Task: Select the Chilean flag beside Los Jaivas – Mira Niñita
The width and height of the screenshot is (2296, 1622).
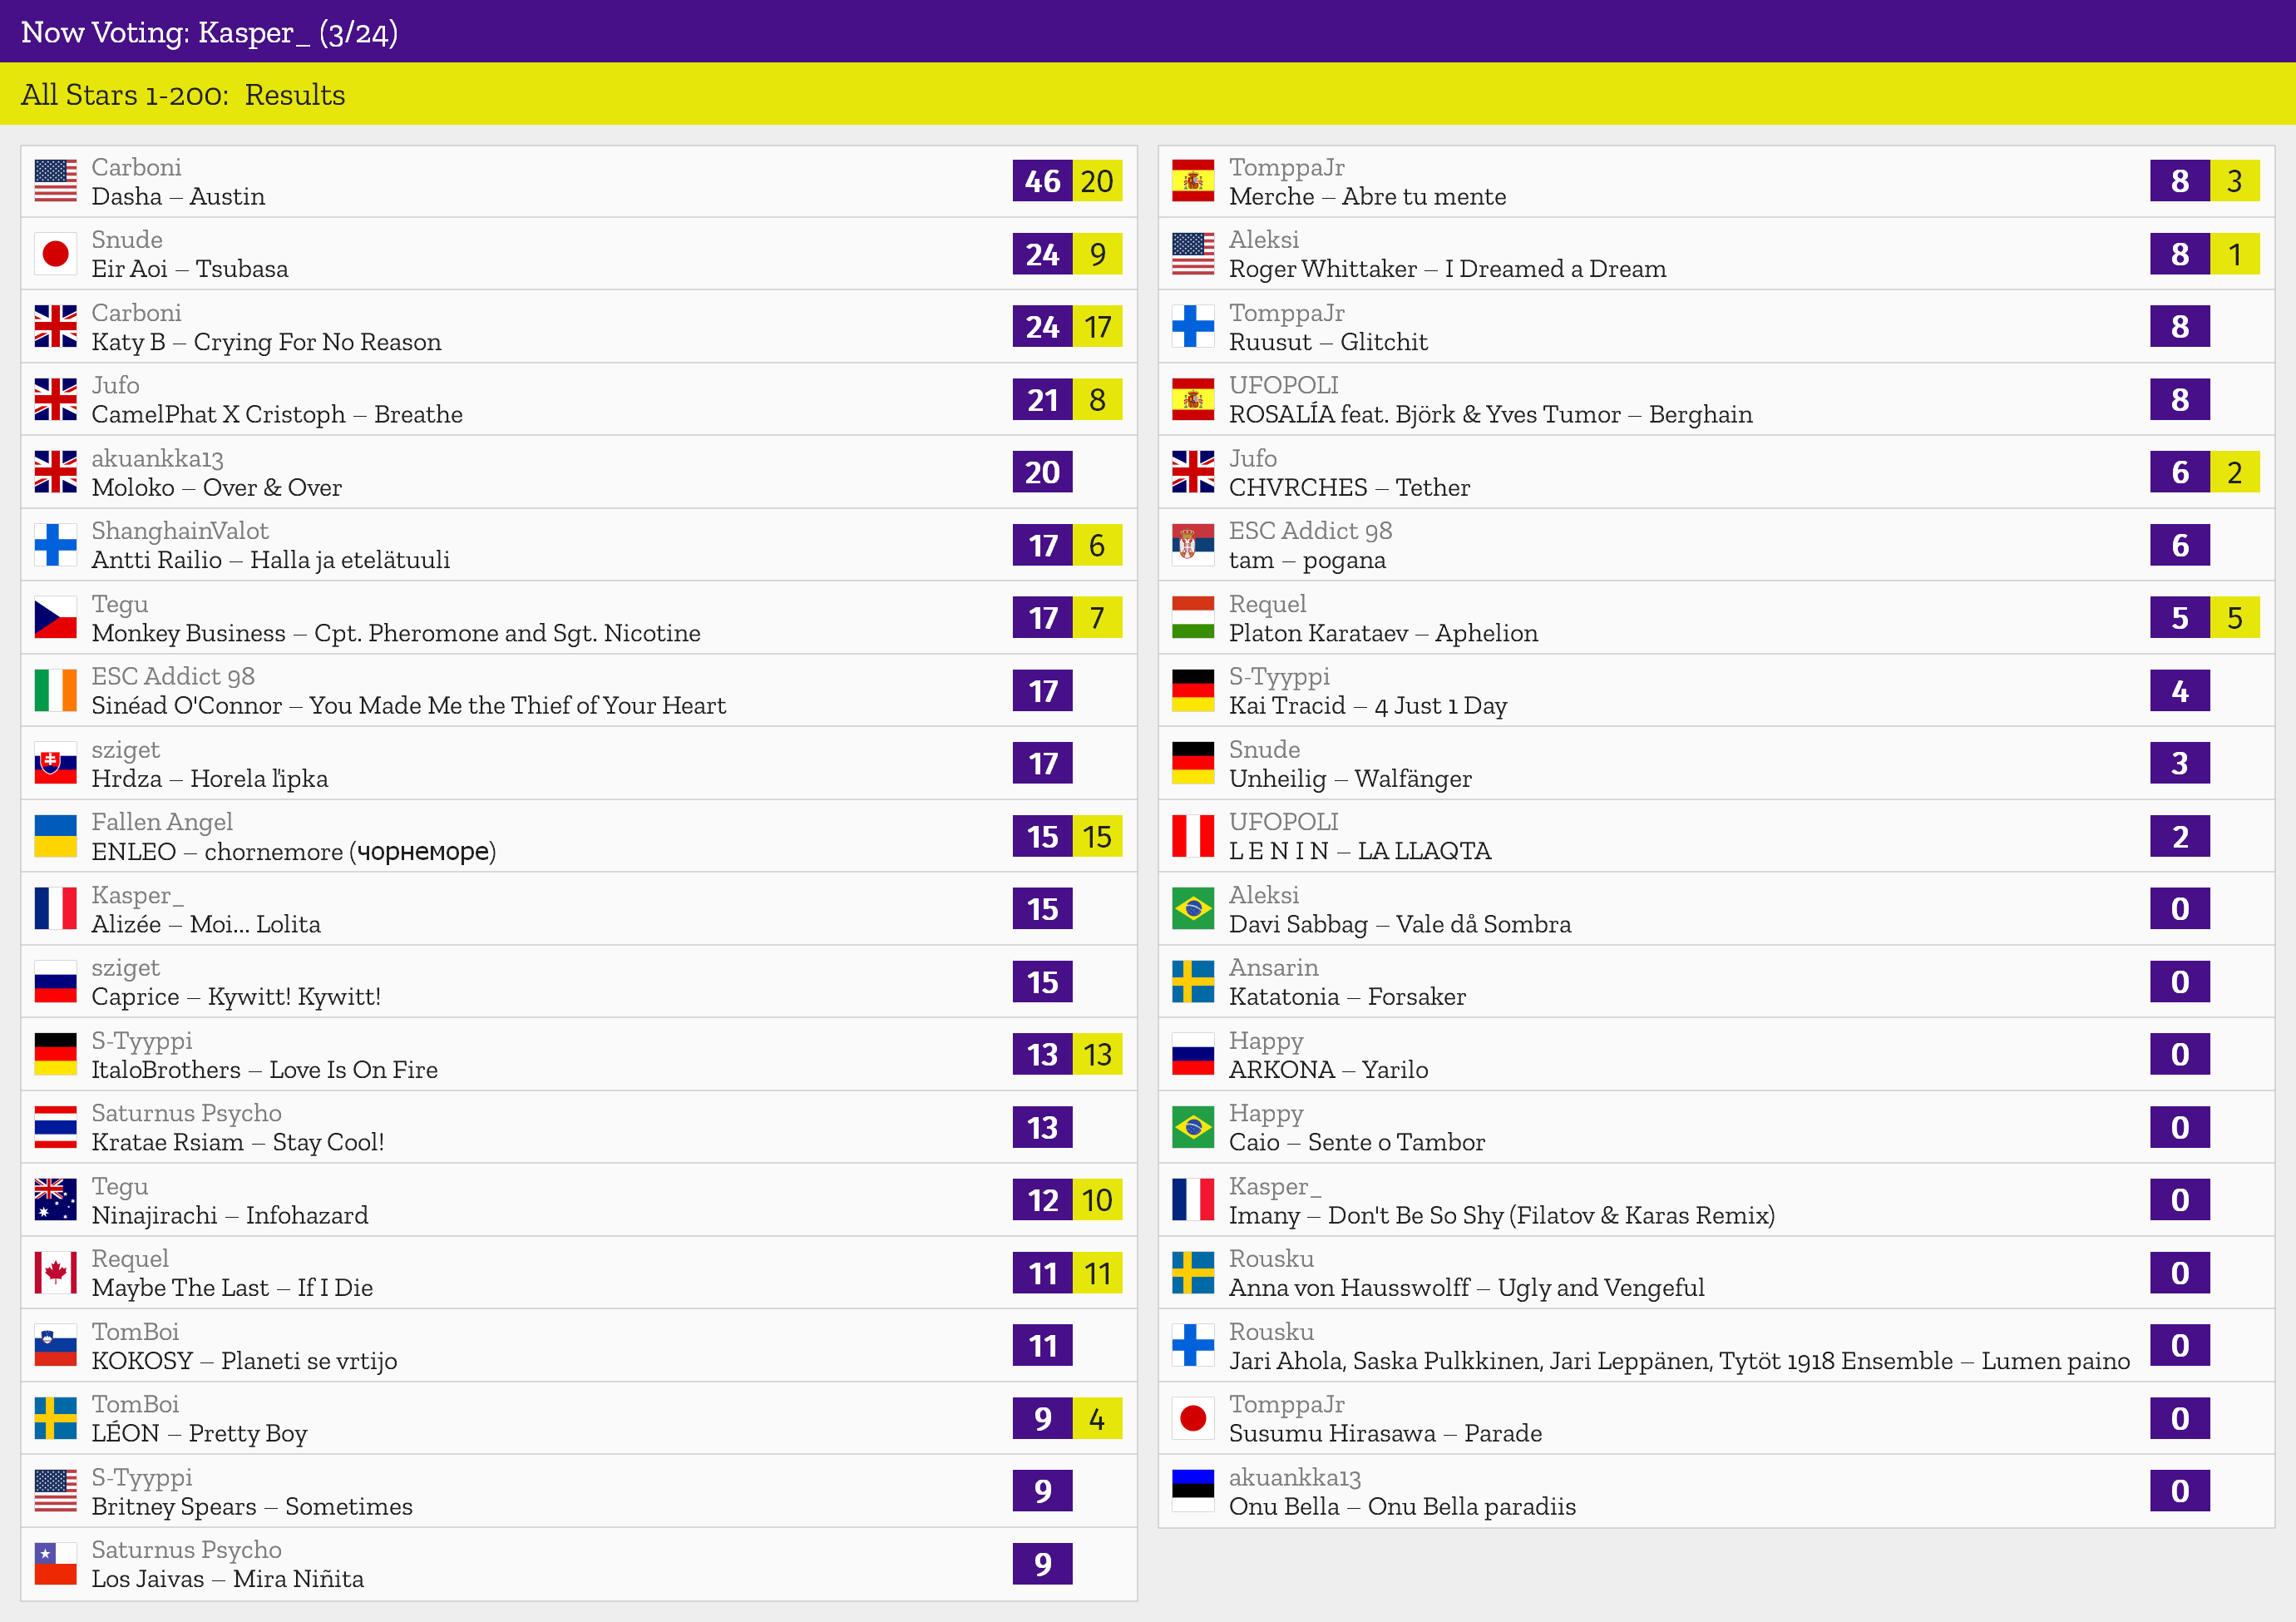Action: pyautogui.click(x=55, y=1563)
